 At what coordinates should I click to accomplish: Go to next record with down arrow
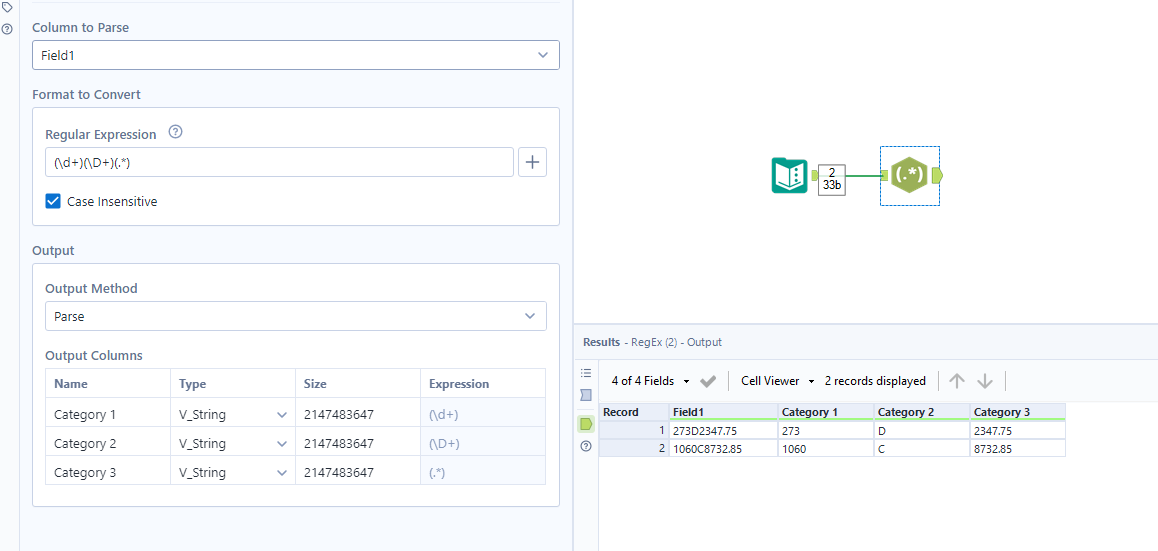[x=985, y=381]
